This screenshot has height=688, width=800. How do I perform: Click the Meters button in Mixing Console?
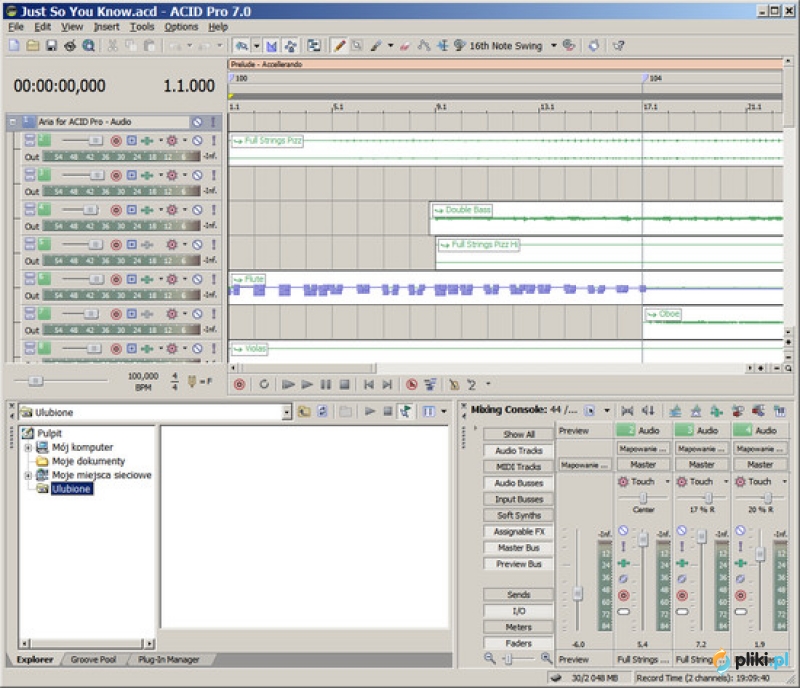pos(518,627)
